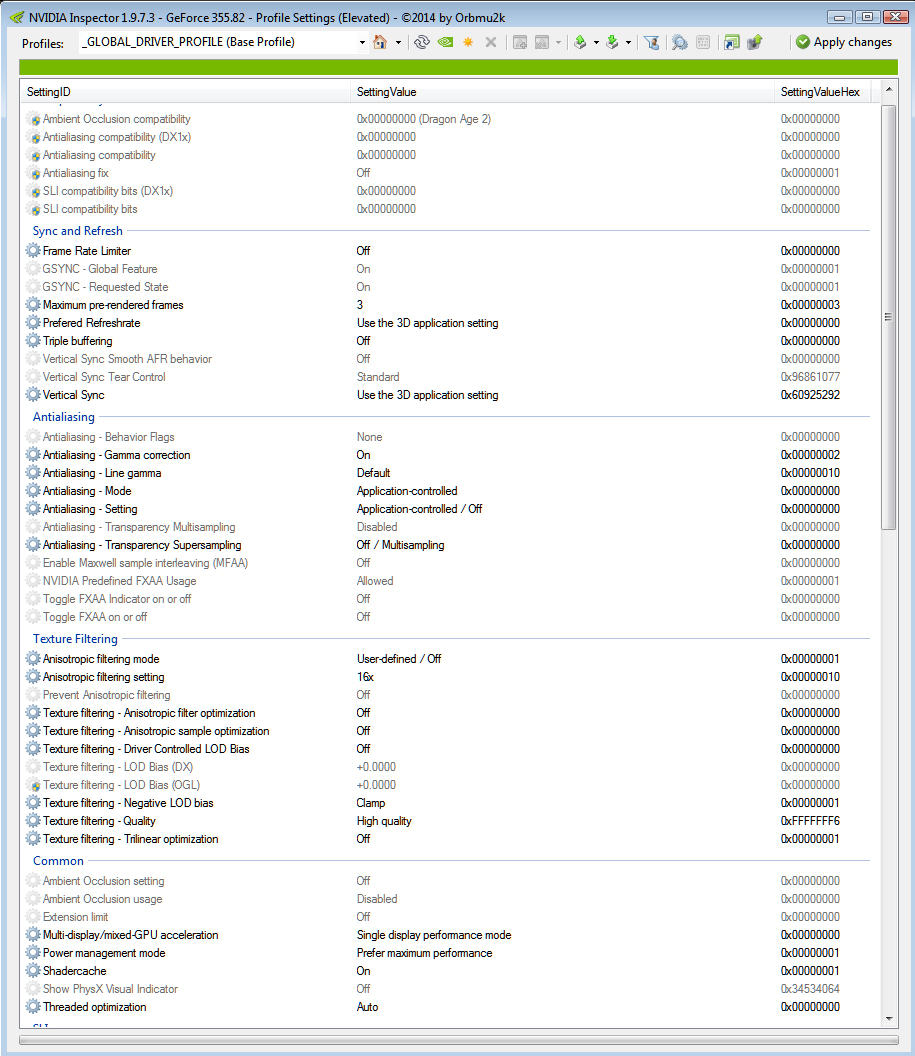Click gear icon of Power management mode
Screen dimensions: 915x1056
[33, 953]
